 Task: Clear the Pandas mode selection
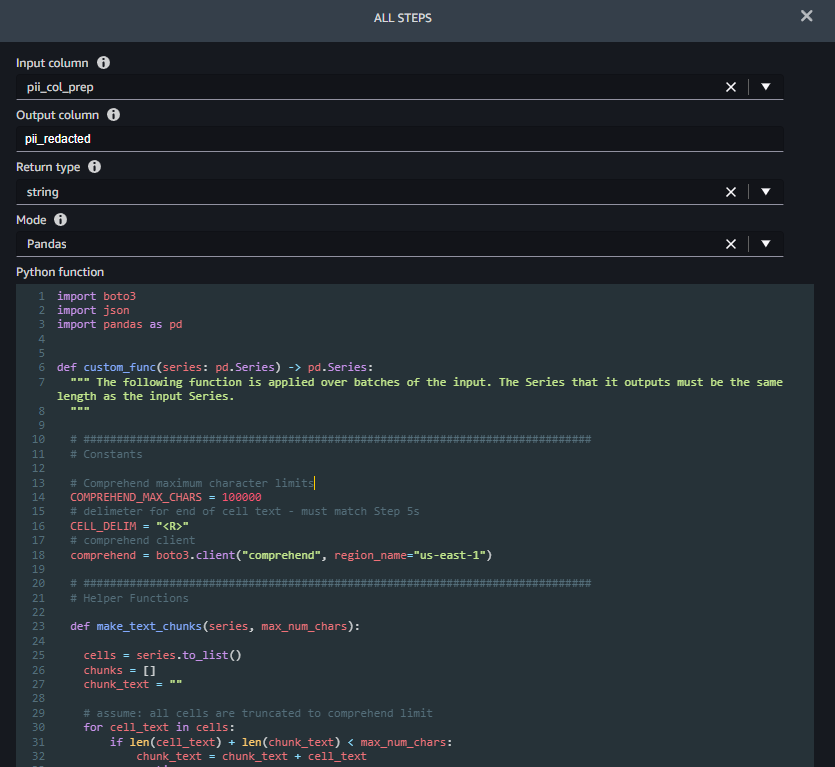[x=731, y=243]
